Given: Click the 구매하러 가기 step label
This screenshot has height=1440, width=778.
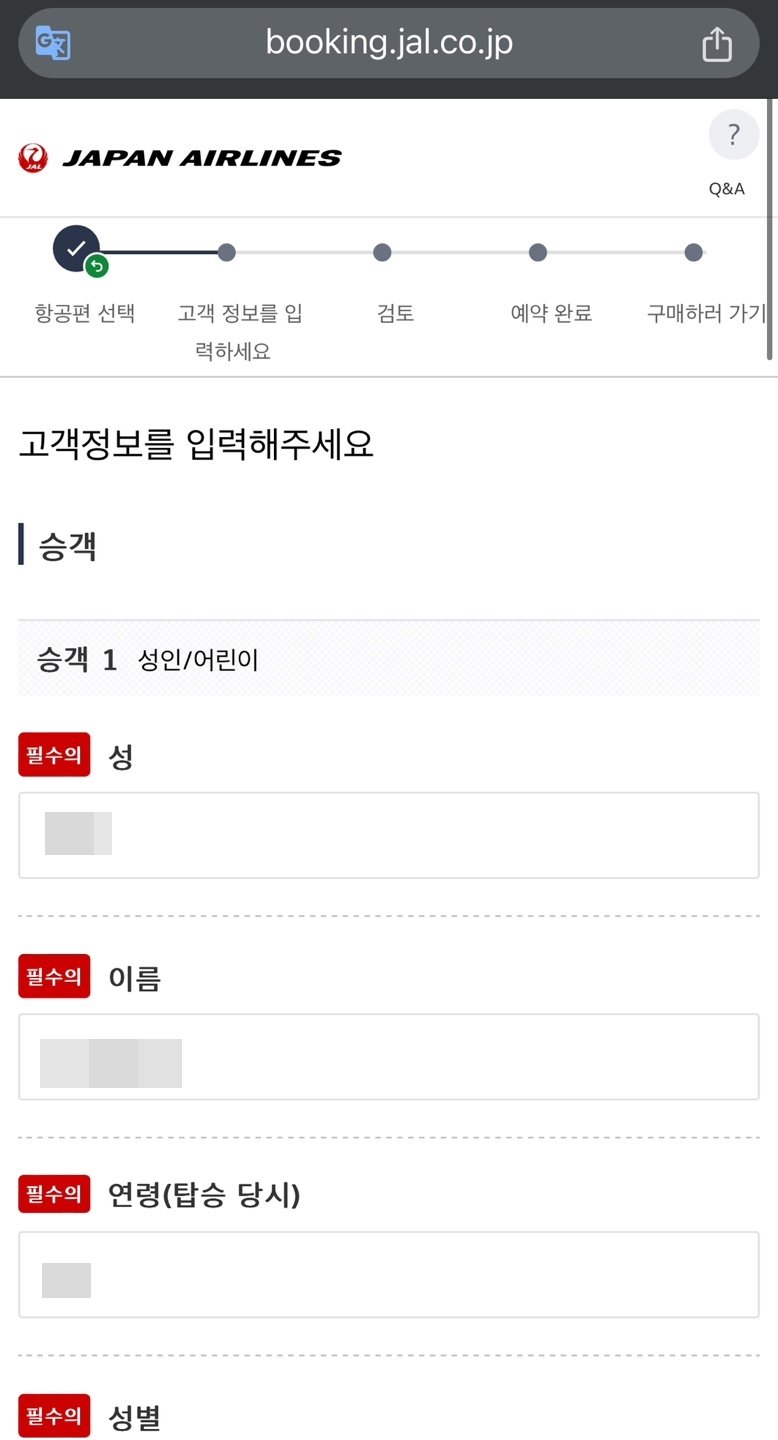Looking at the screenshot, I should [x=706, y=313].
